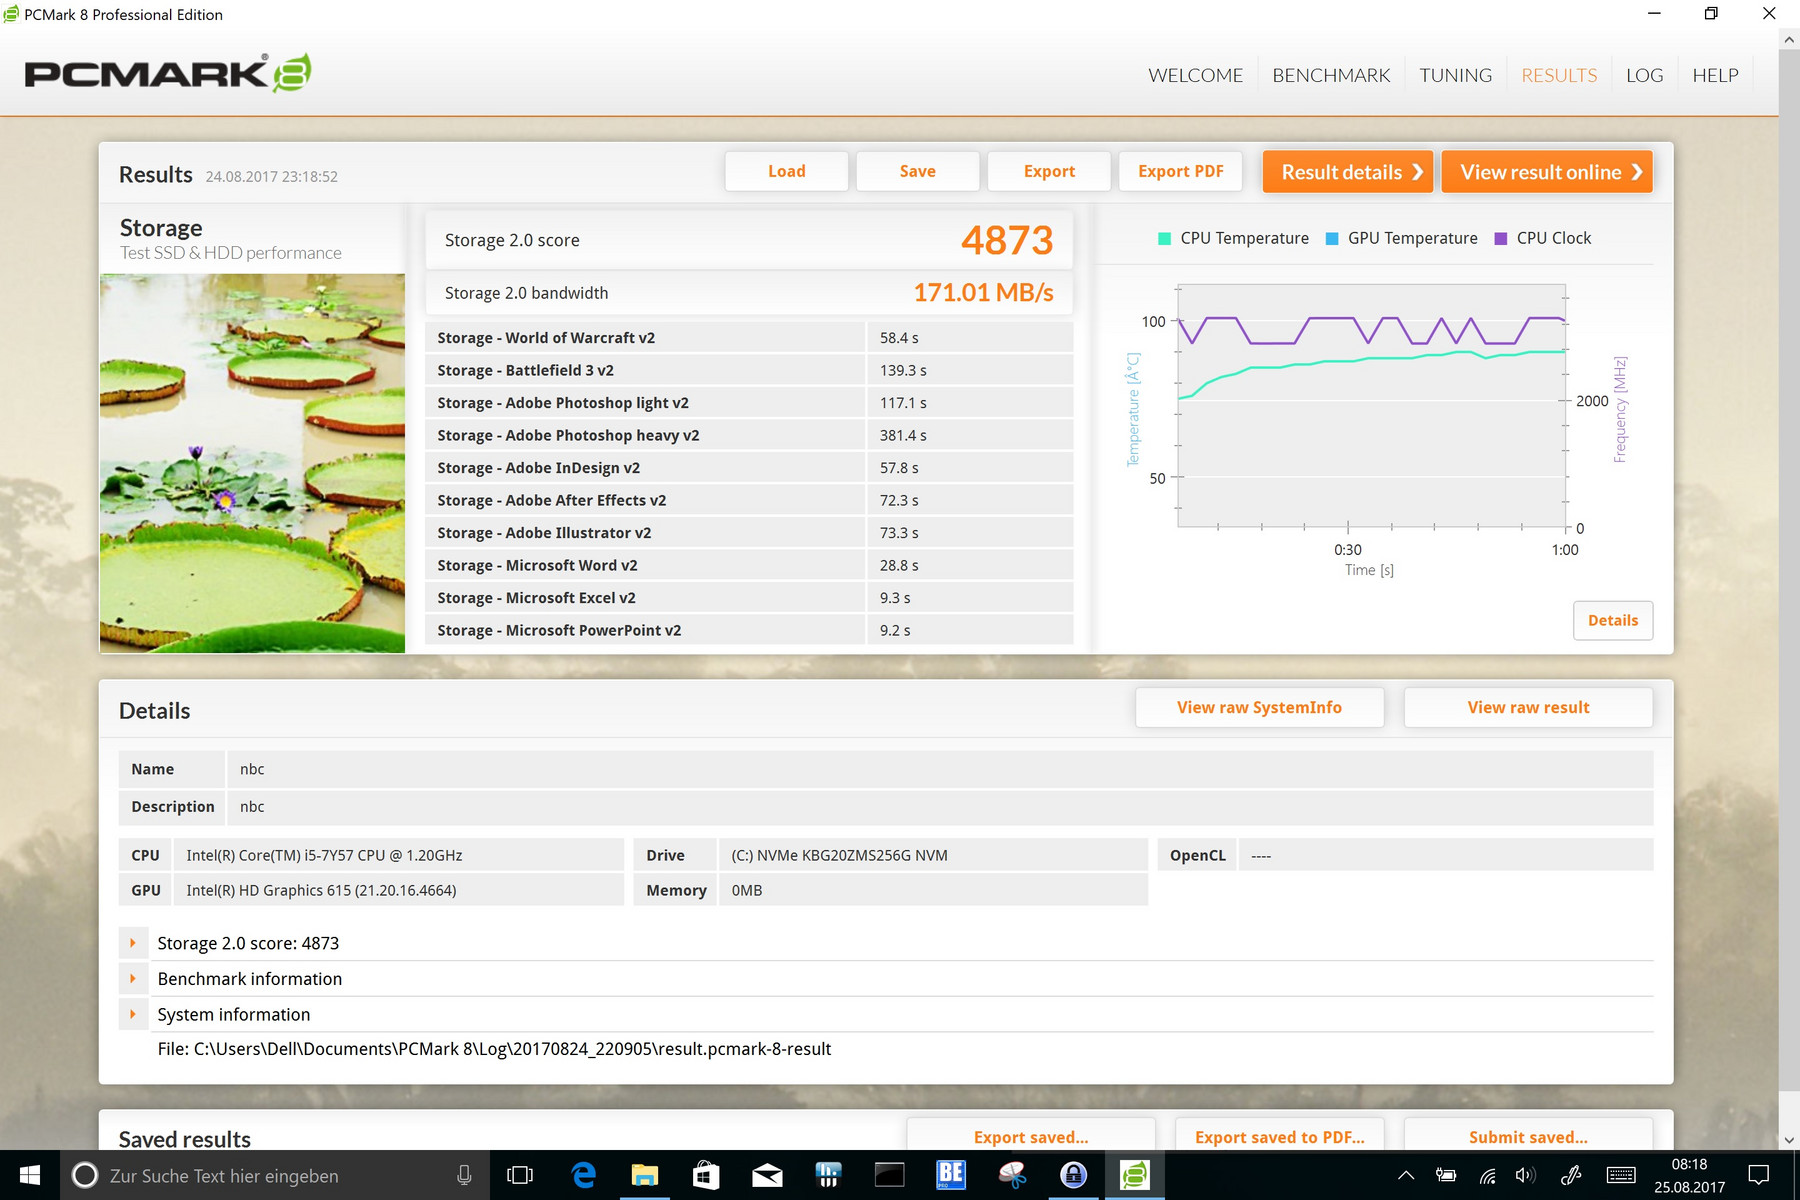Open View raw SystemInfo
The width and height of the screenshot is (1800, 1200).
(x=1260, y=707)
